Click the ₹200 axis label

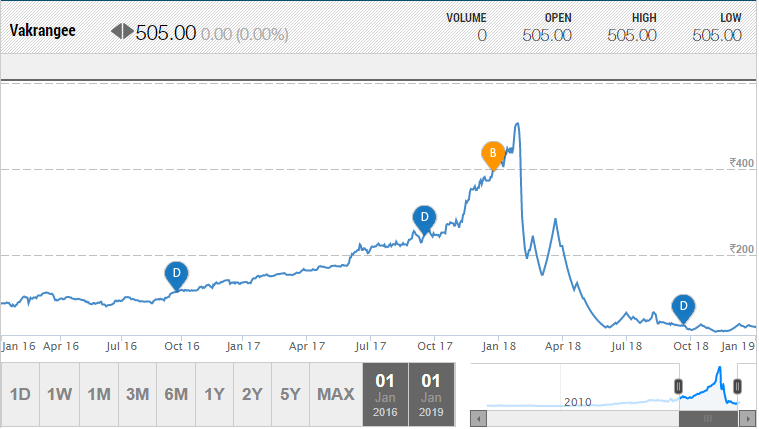pyautogui.click(x=742, y=249)
